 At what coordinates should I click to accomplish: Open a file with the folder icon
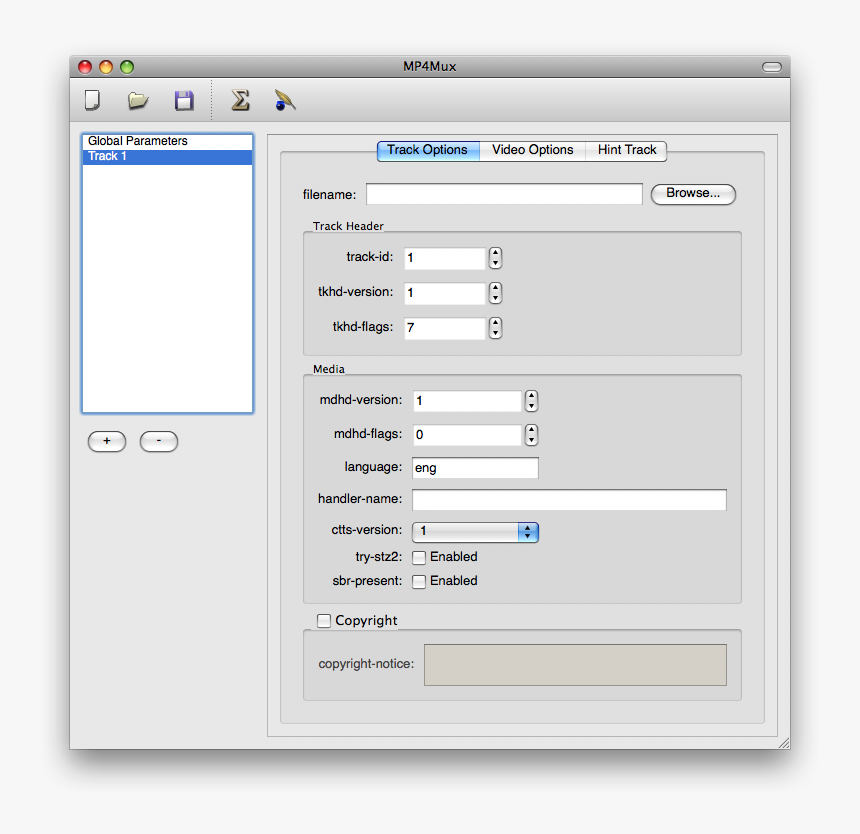(x=138, y=100)
